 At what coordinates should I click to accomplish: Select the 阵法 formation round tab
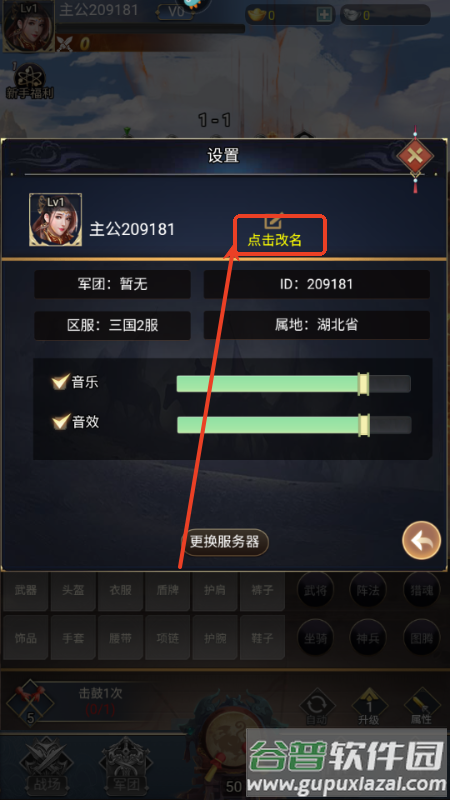pos(368,590)
